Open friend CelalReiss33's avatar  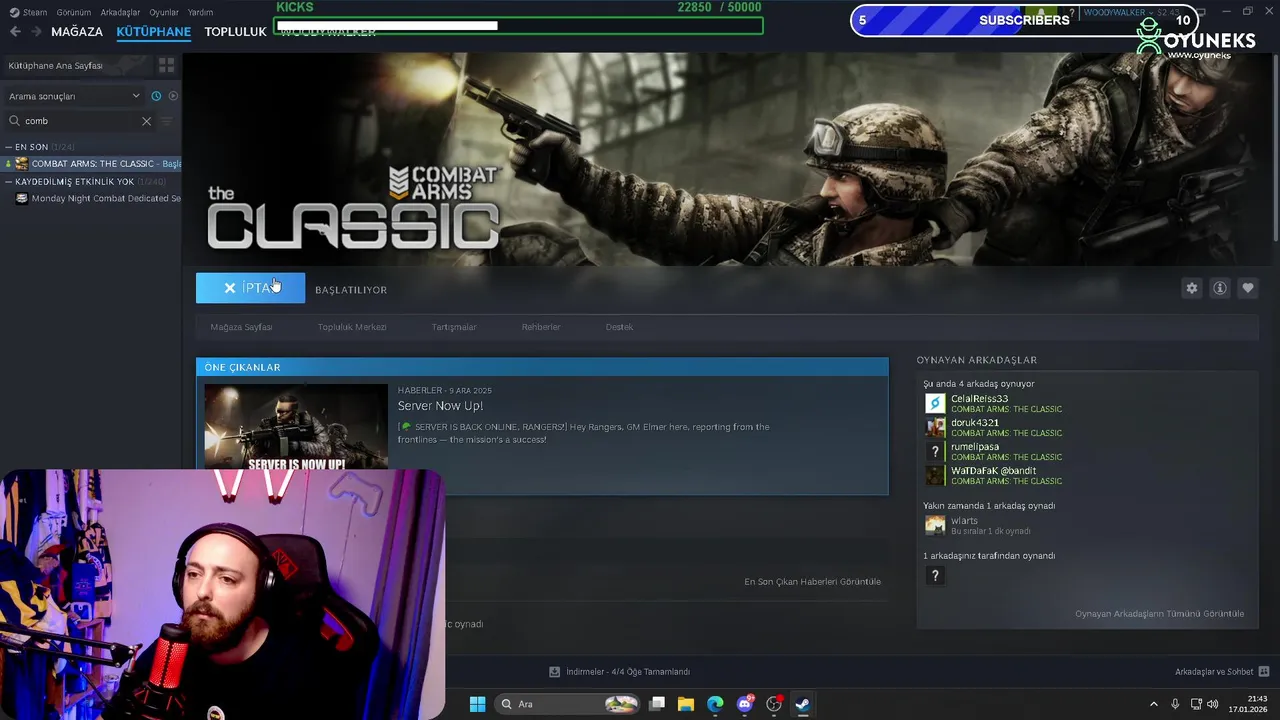[x=935, y=403]
